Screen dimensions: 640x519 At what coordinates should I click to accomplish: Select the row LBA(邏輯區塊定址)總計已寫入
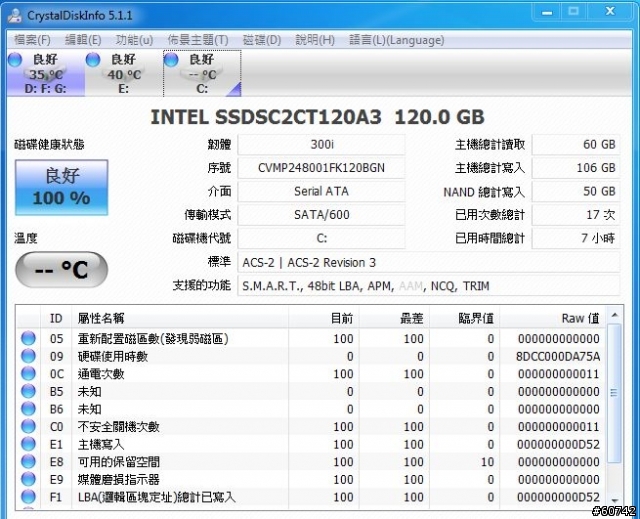pyautogui.click(x=311, y=497)
